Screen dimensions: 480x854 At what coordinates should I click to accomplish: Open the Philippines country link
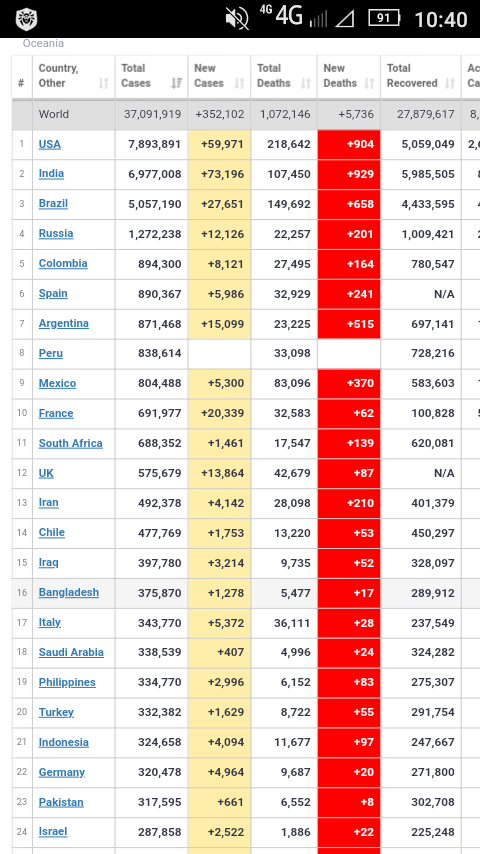[x=67, y=682]
